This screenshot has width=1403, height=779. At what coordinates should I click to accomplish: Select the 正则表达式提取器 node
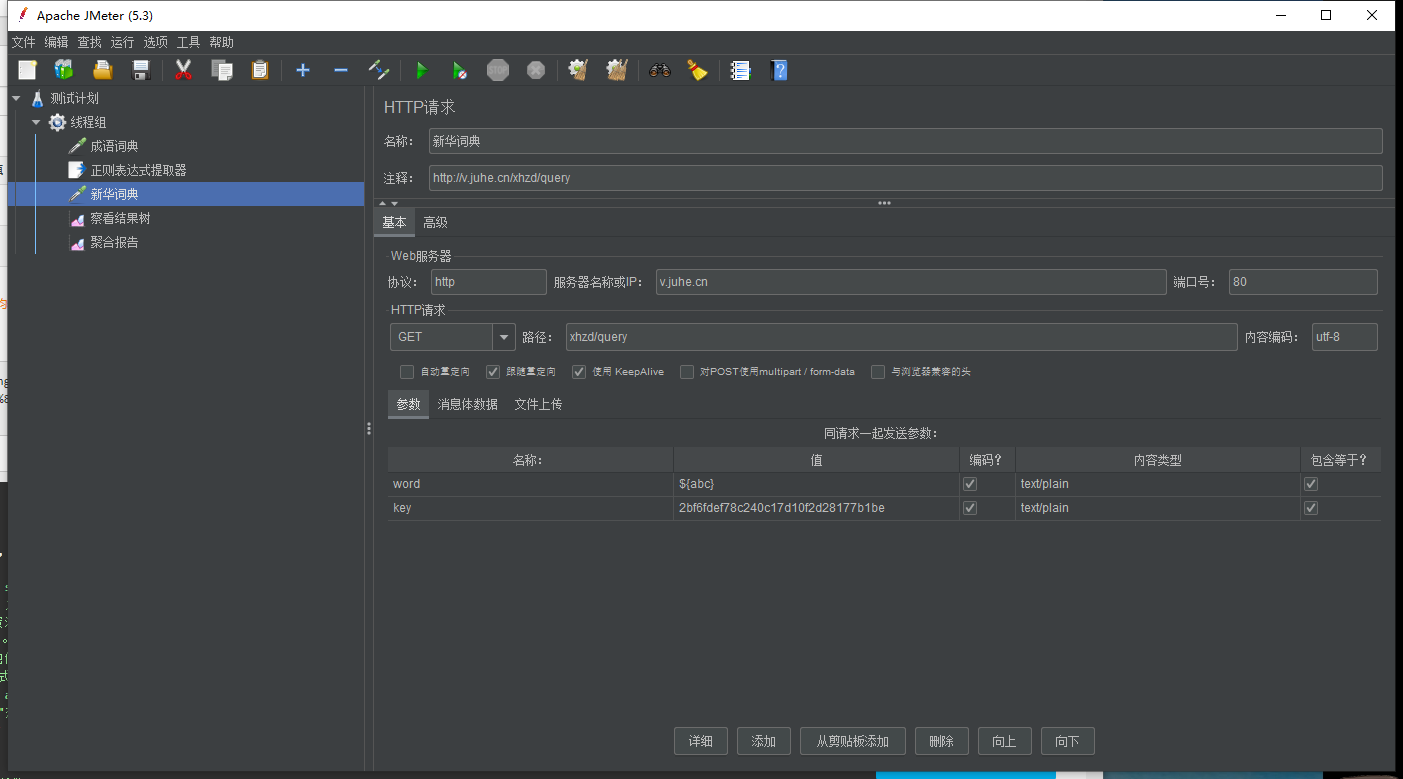click(x=138, y=170)
